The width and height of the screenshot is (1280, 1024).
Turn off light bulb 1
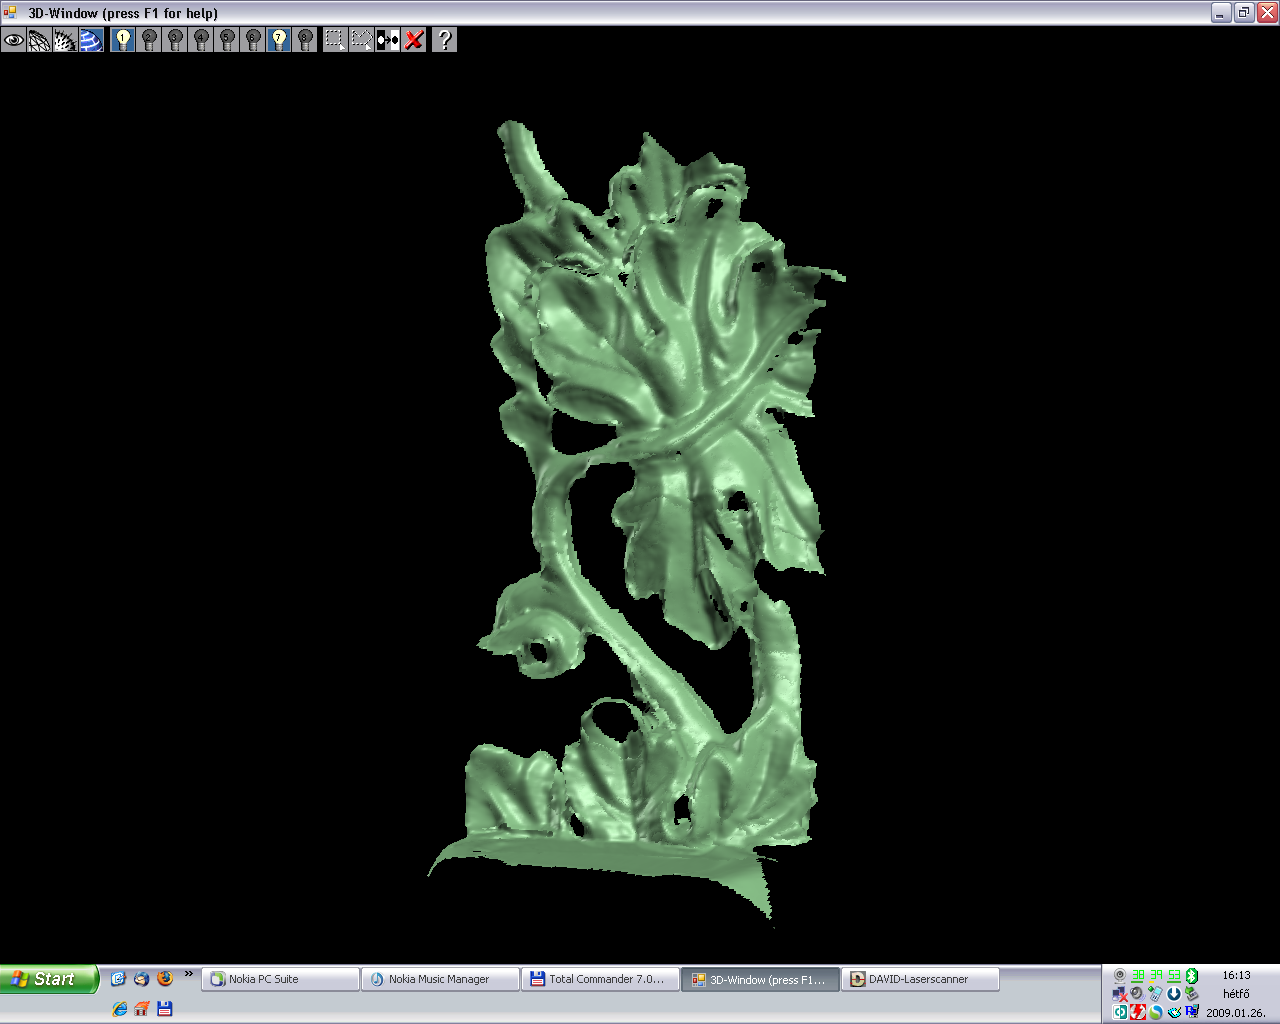123,40
